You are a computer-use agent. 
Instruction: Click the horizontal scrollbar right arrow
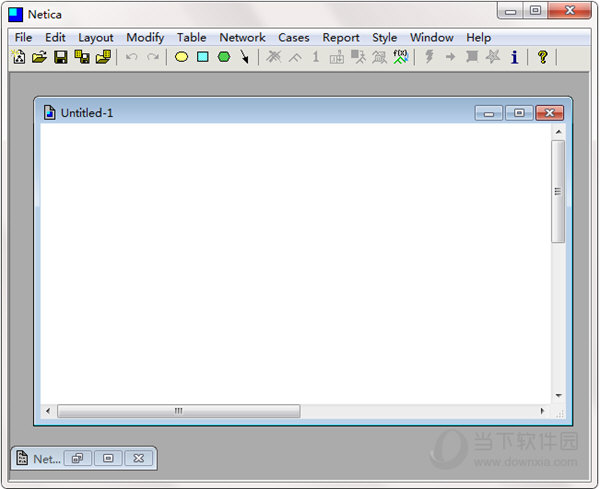click(x=542, y=411)
